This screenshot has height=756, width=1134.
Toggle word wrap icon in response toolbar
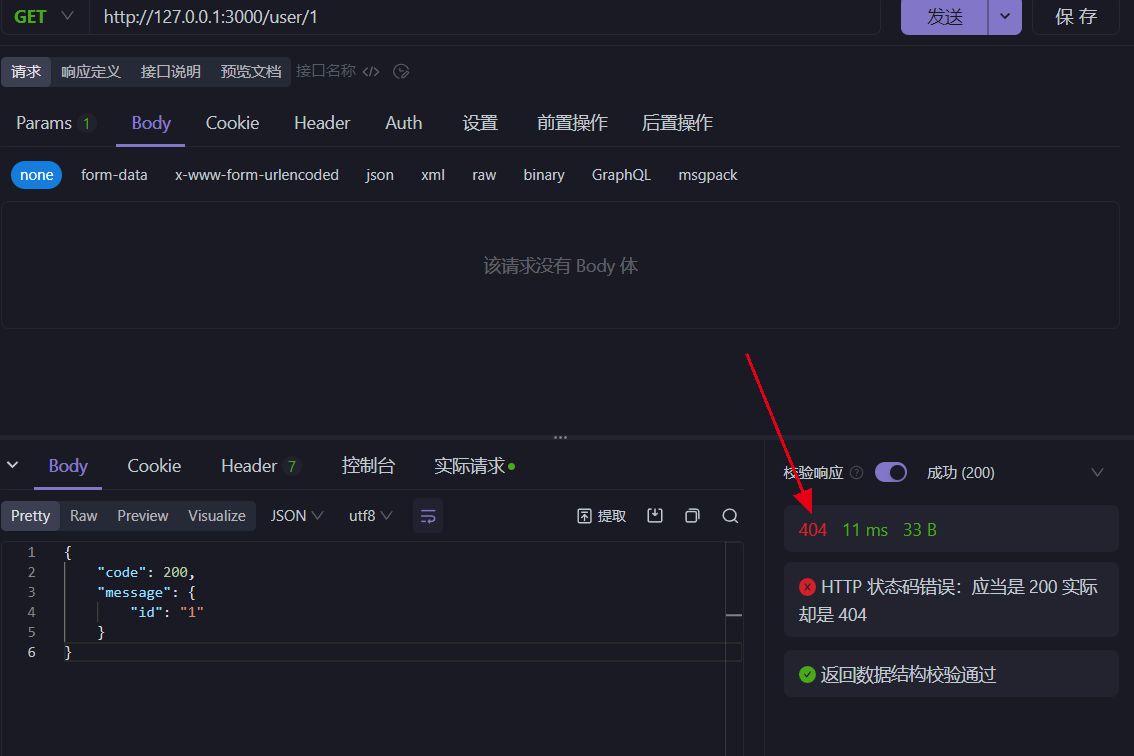pos(428,516)
